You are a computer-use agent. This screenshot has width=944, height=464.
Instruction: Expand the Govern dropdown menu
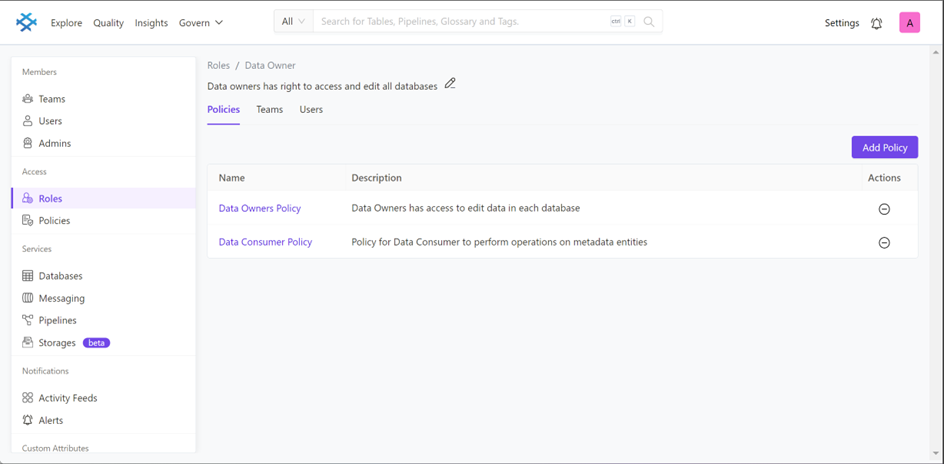[201, 22]
